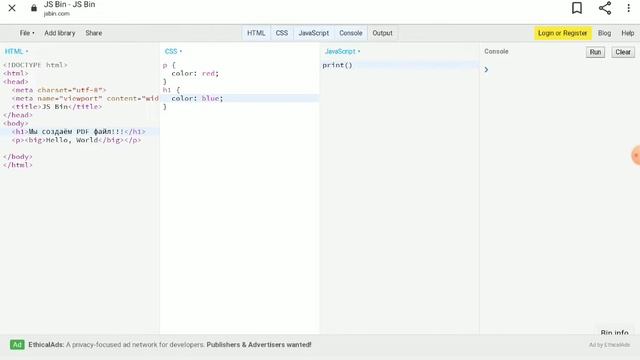Click the jsbin.com address text
The image size is (640, 360).
pos(57,13)
